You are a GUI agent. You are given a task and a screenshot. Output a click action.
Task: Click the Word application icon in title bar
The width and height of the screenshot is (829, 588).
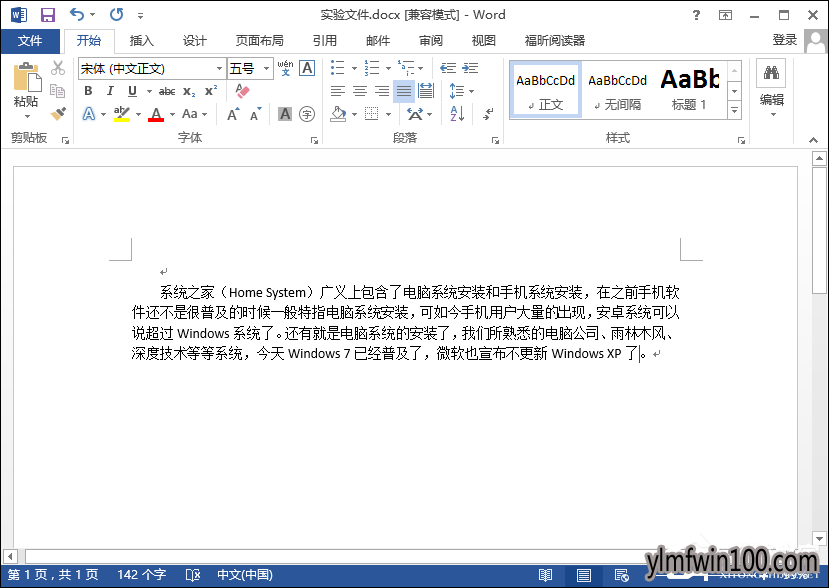coord(19,15)
